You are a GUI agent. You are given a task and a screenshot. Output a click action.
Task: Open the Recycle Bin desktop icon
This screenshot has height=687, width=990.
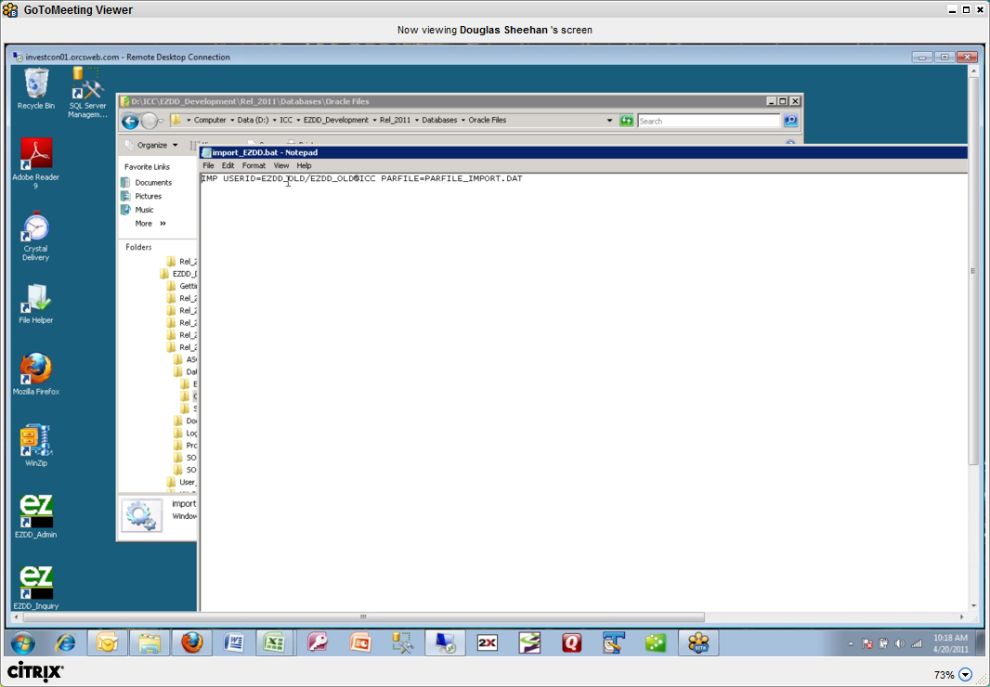36,85
